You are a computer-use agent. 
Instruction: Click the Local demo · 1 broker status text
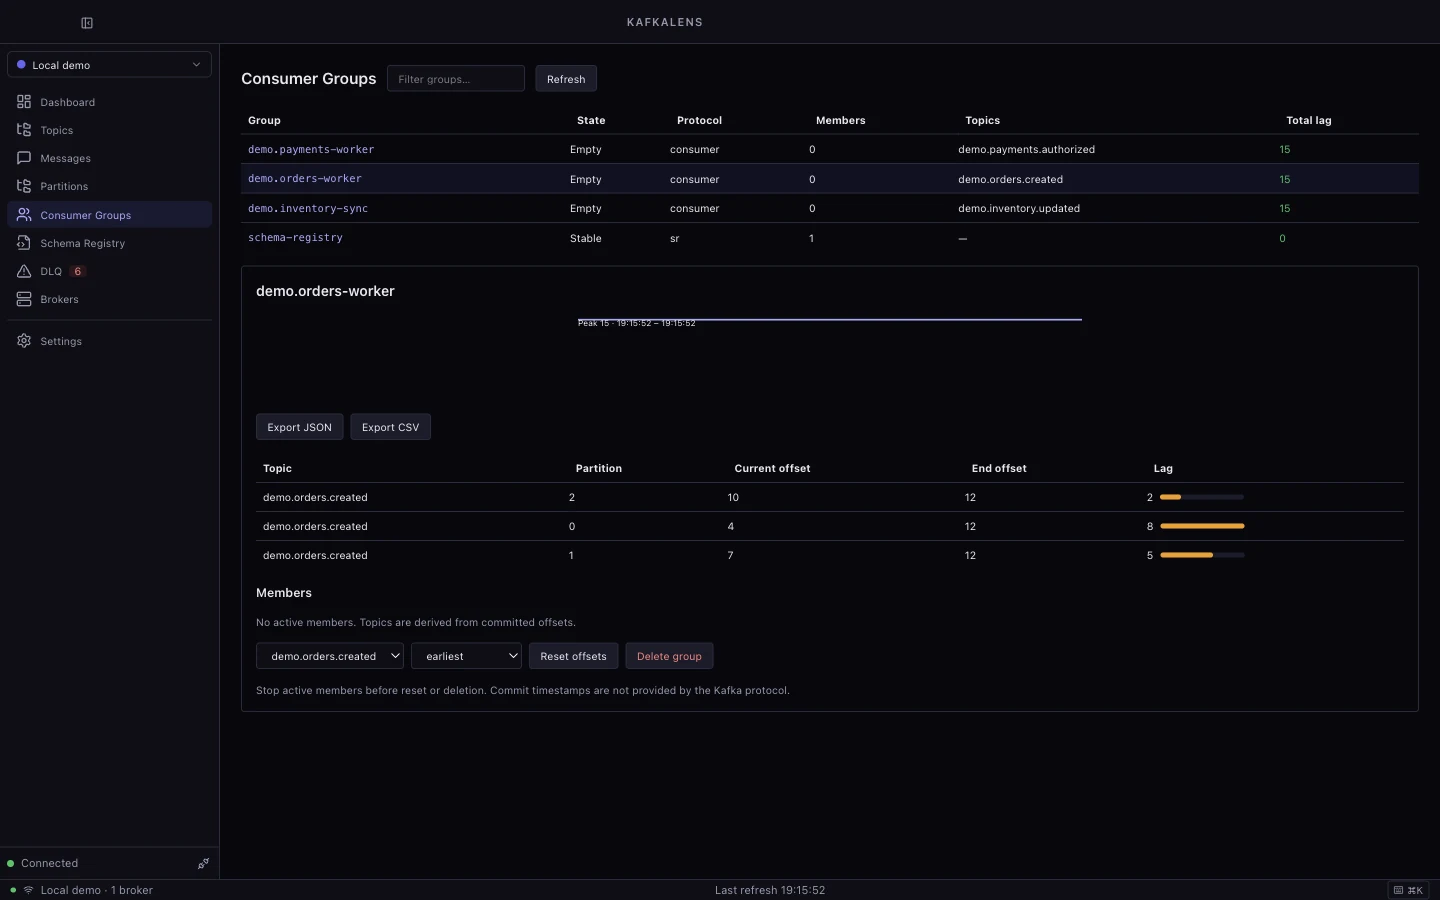[97, 890]
